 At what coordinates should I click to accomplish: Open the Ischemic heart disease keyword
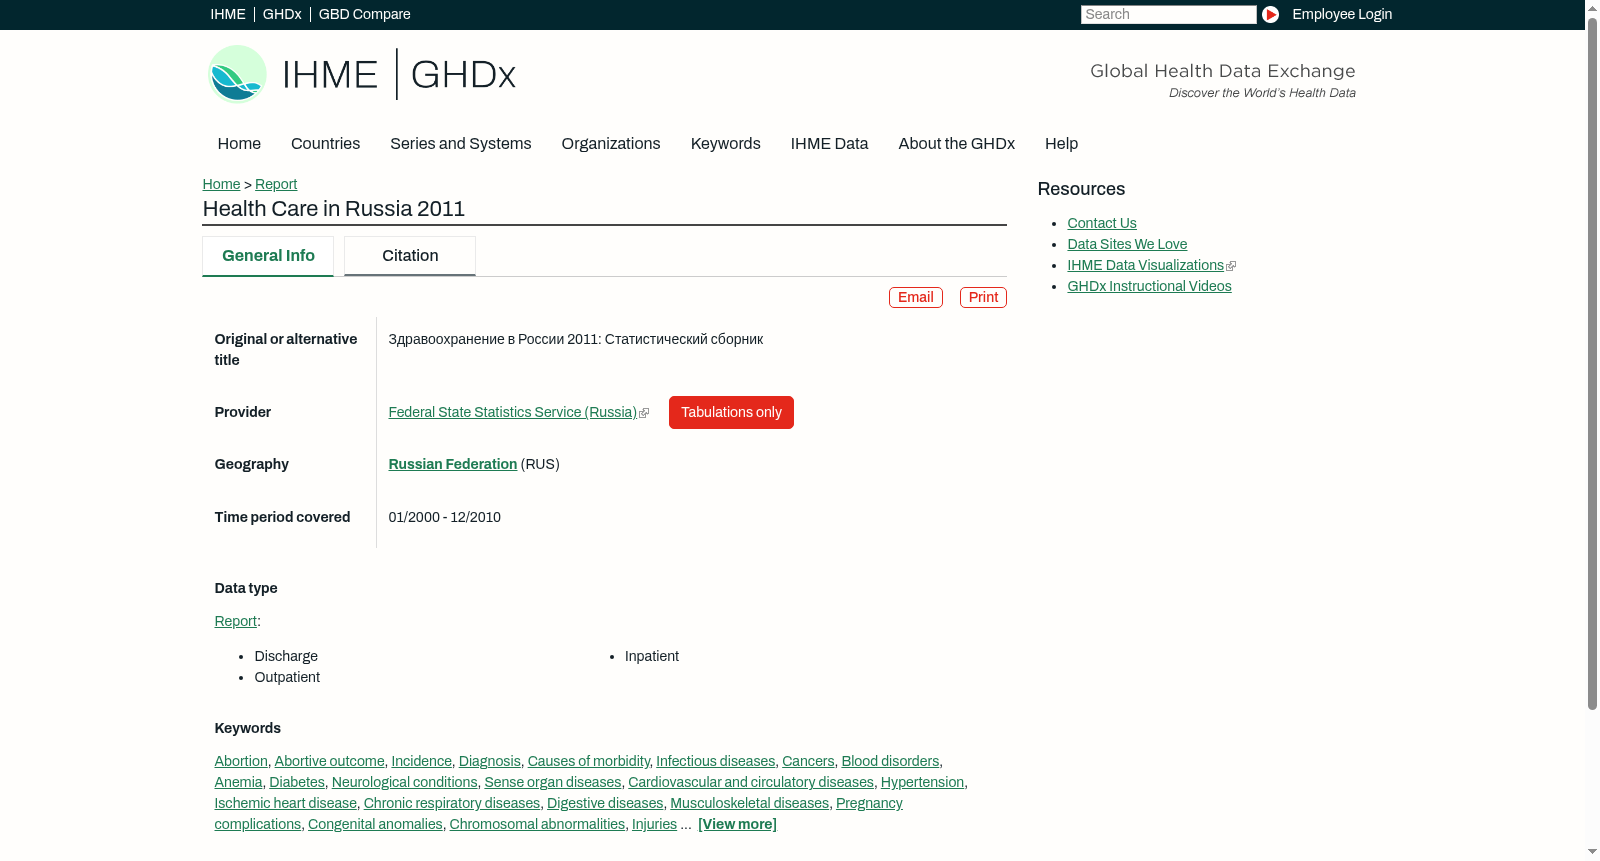point(286,803)
